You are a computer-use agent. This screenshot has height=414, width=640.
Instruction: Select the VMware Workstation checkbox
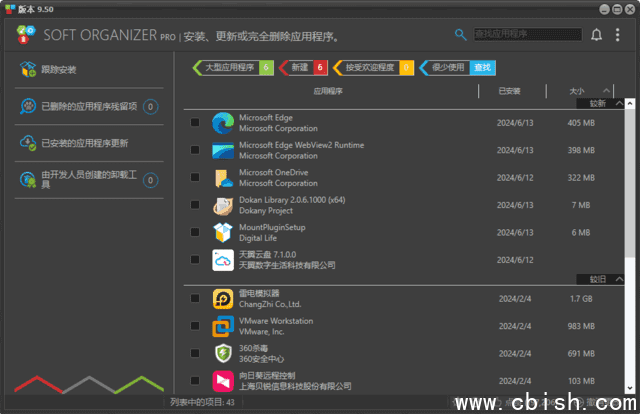[x=195, y=326]
